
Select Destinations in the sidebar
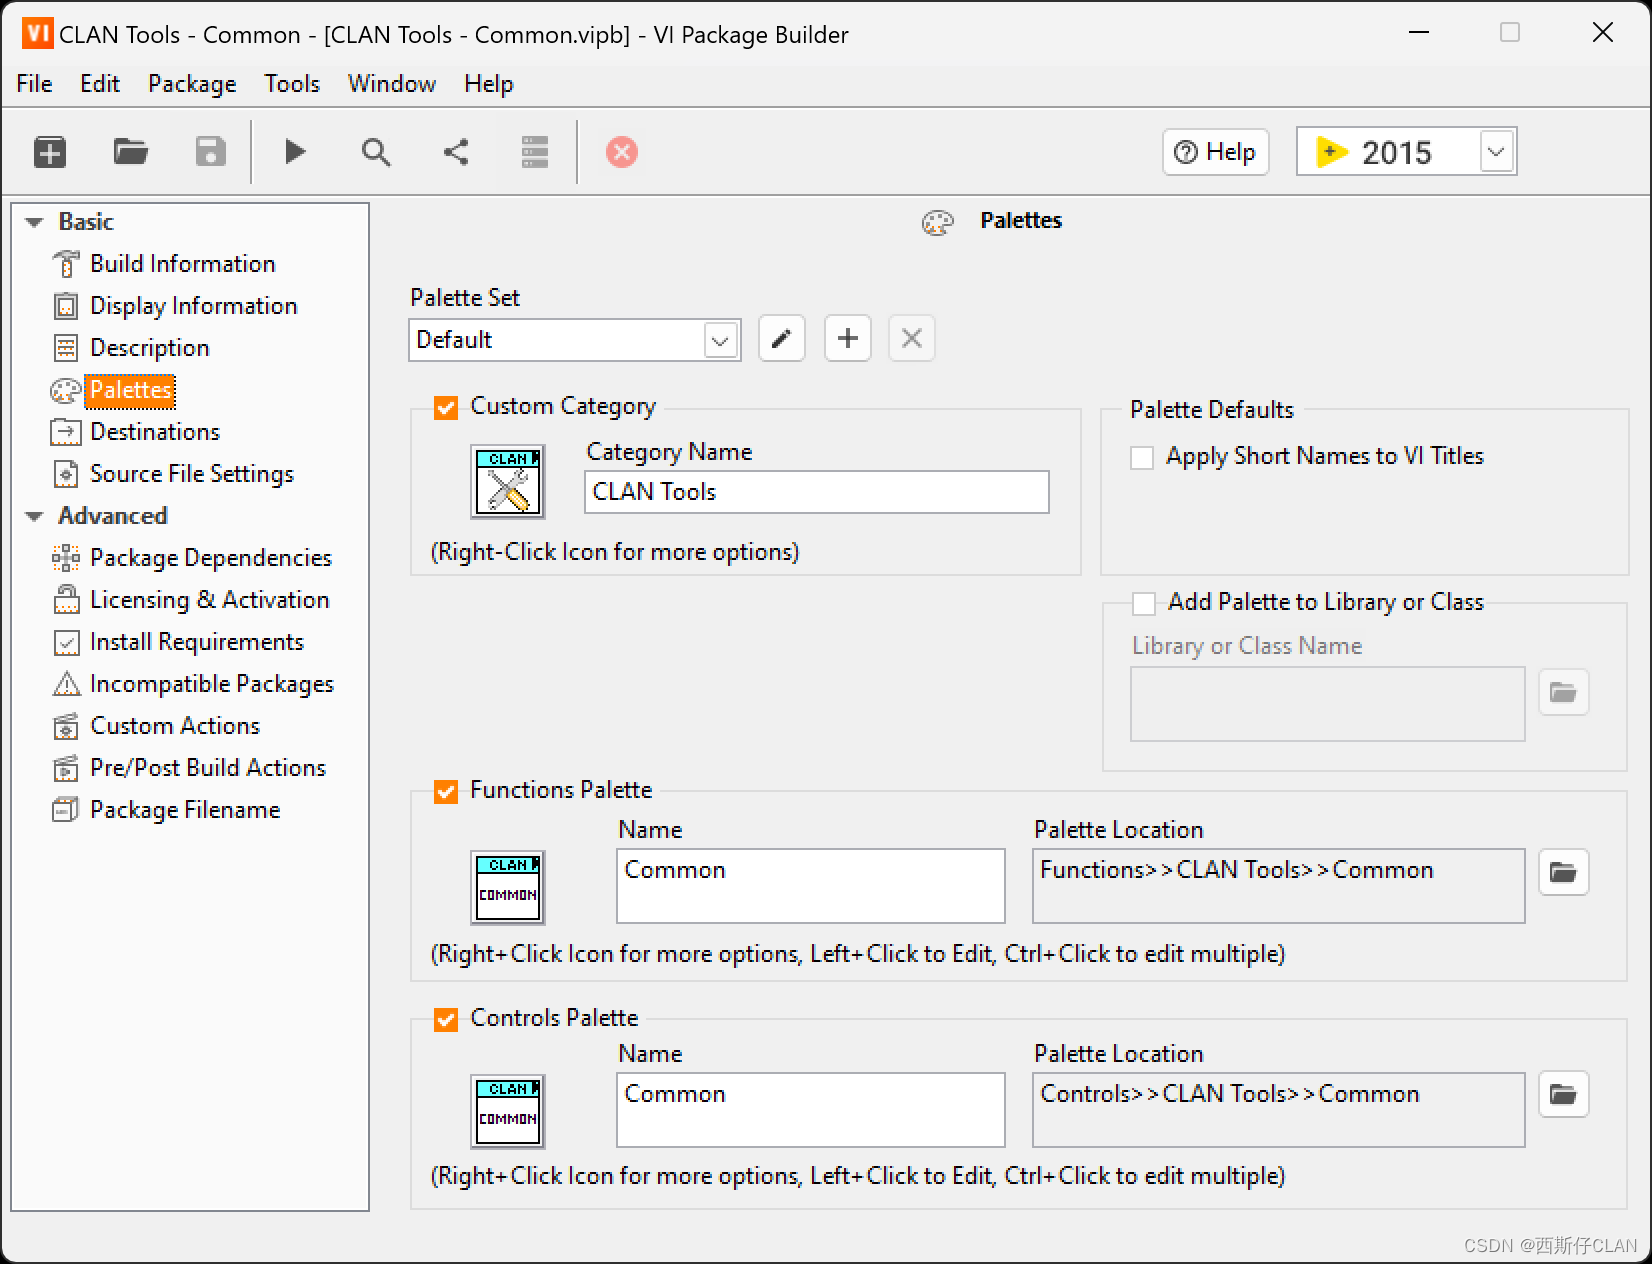(155, 431)
